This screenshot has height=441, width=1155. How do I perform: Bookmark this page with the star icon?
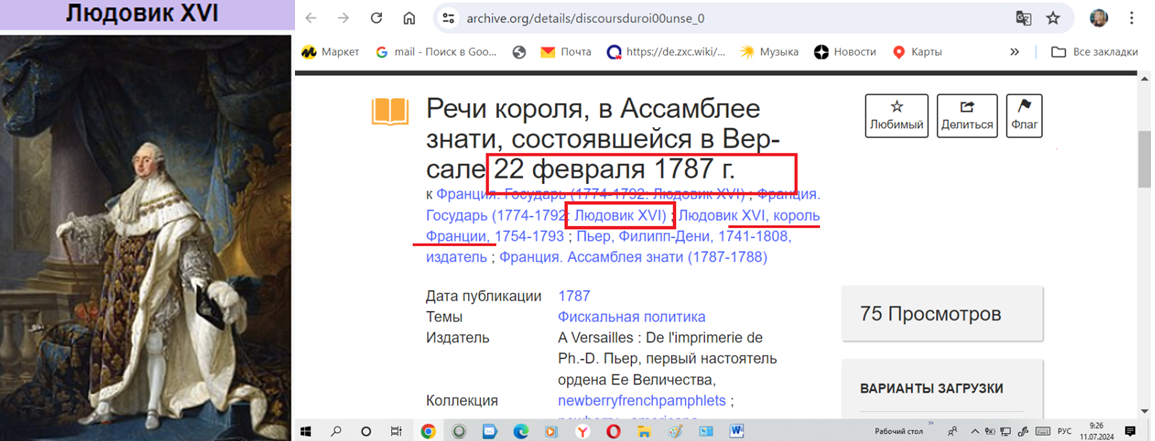click(1052, 18)
